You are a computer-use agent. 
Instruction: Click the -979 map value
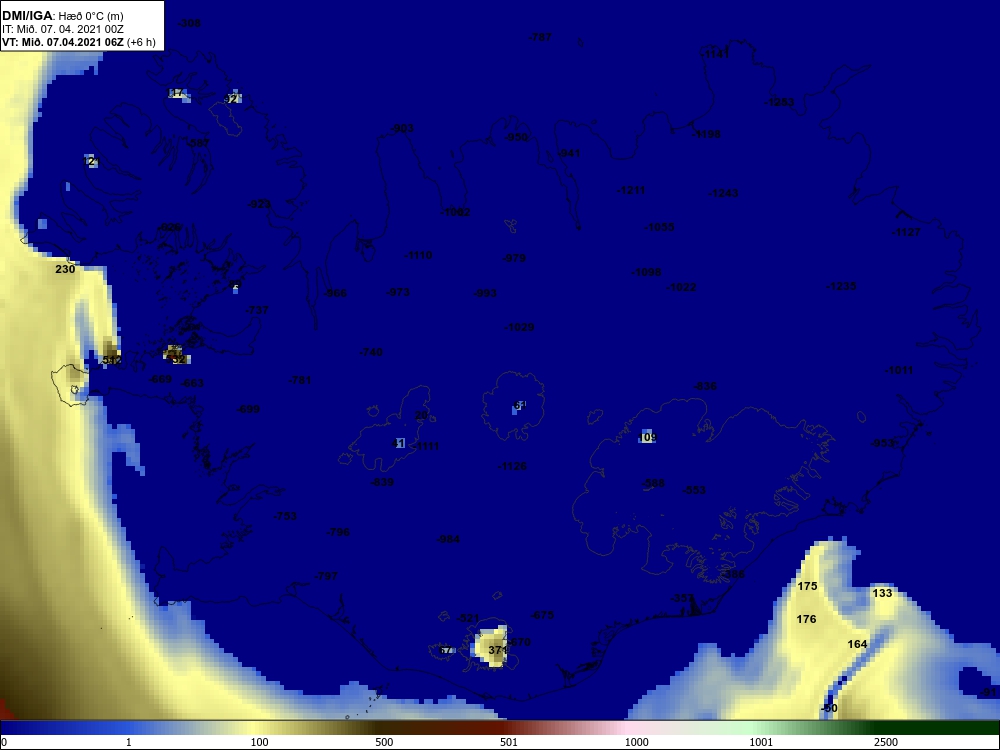[x=514, y=258]
